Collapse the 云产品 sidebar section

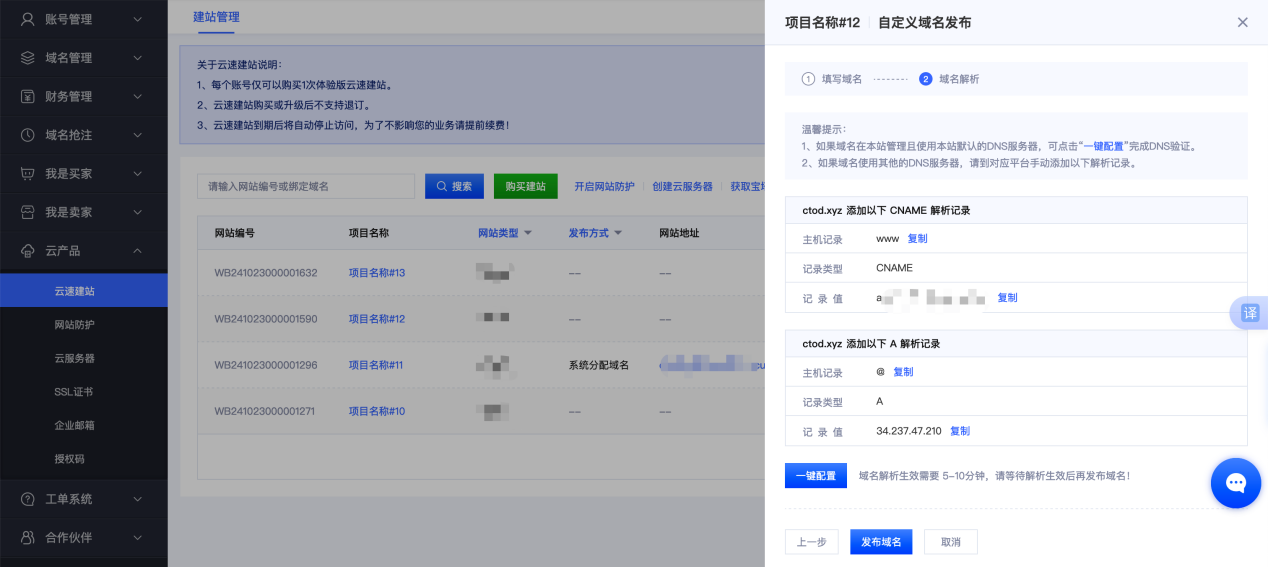(x=137, y=251)
